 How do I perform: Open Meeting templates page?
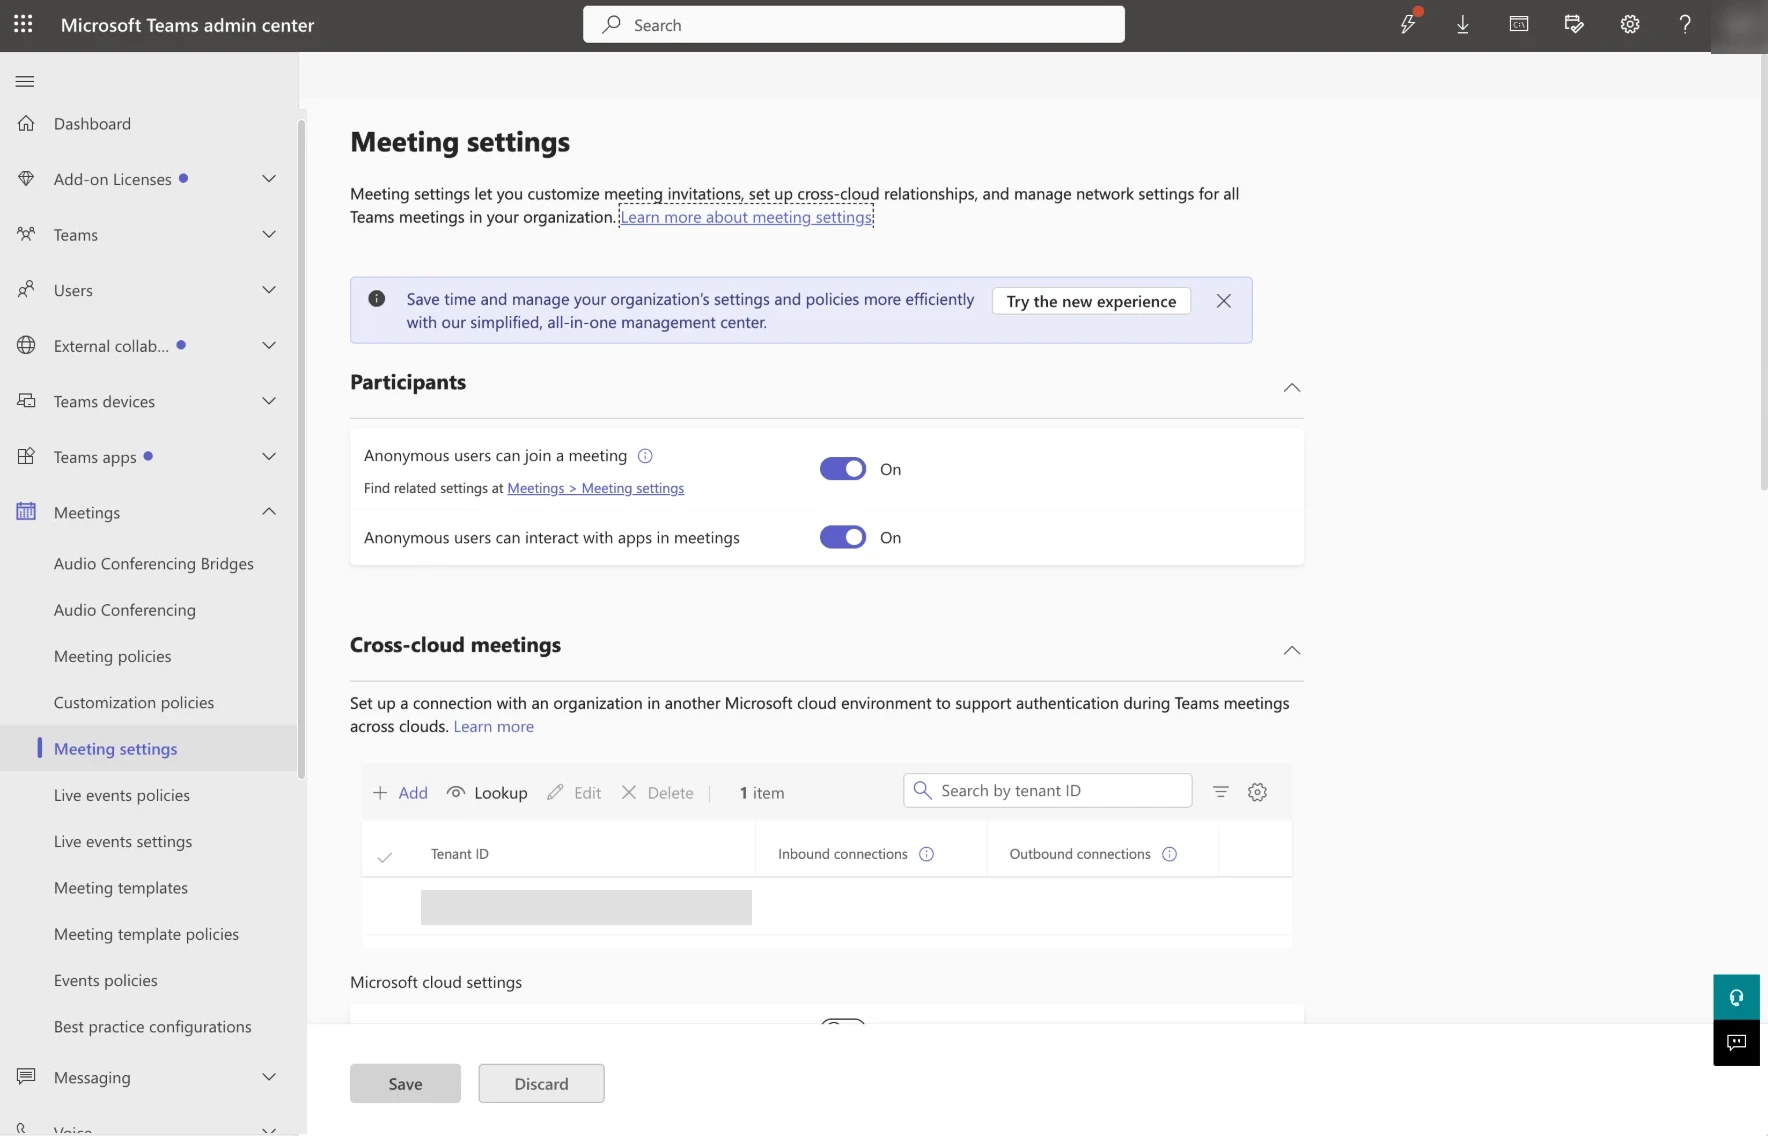(x=121, y=887)
